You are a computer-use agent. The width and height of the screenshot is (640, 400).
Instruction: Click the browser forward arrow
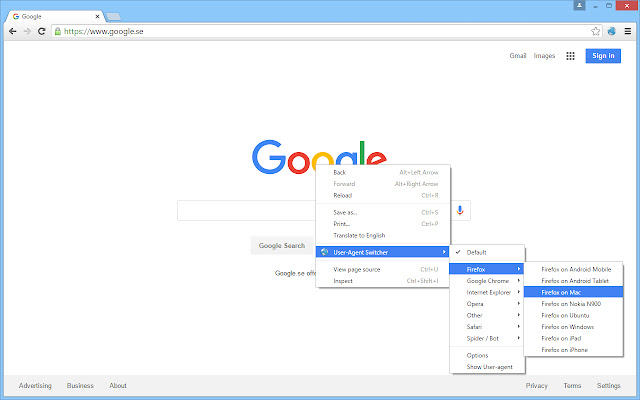coord(27,31)
